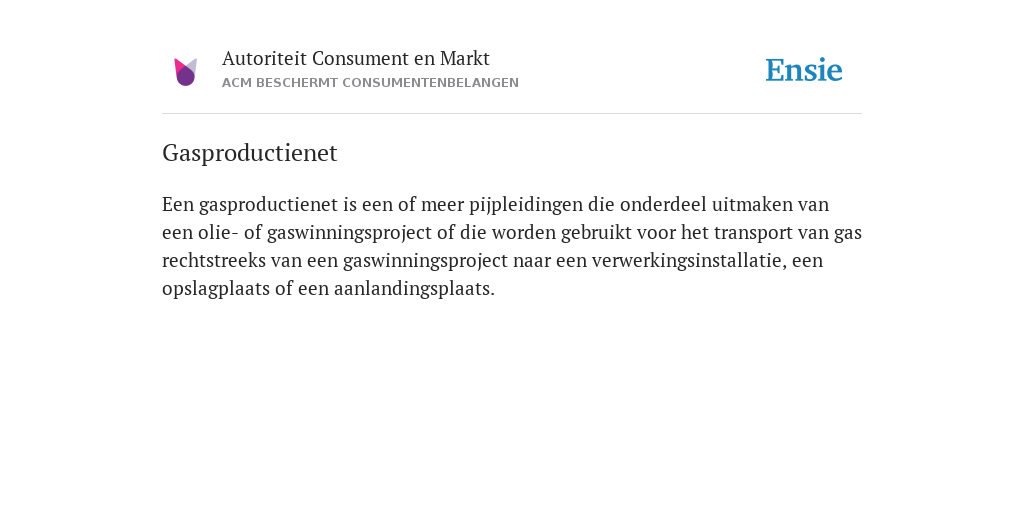
Task: Click the word aanlandingsplaats at paragraph end
Action: coord(414,289)
